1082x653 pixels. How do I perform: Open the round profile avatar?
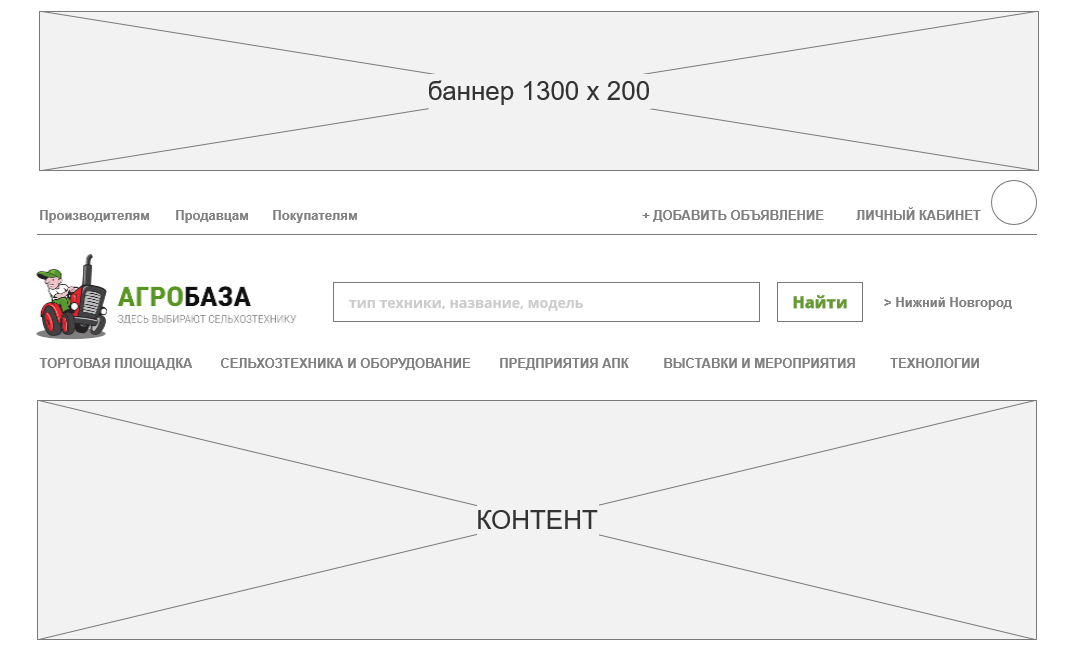1013,203
